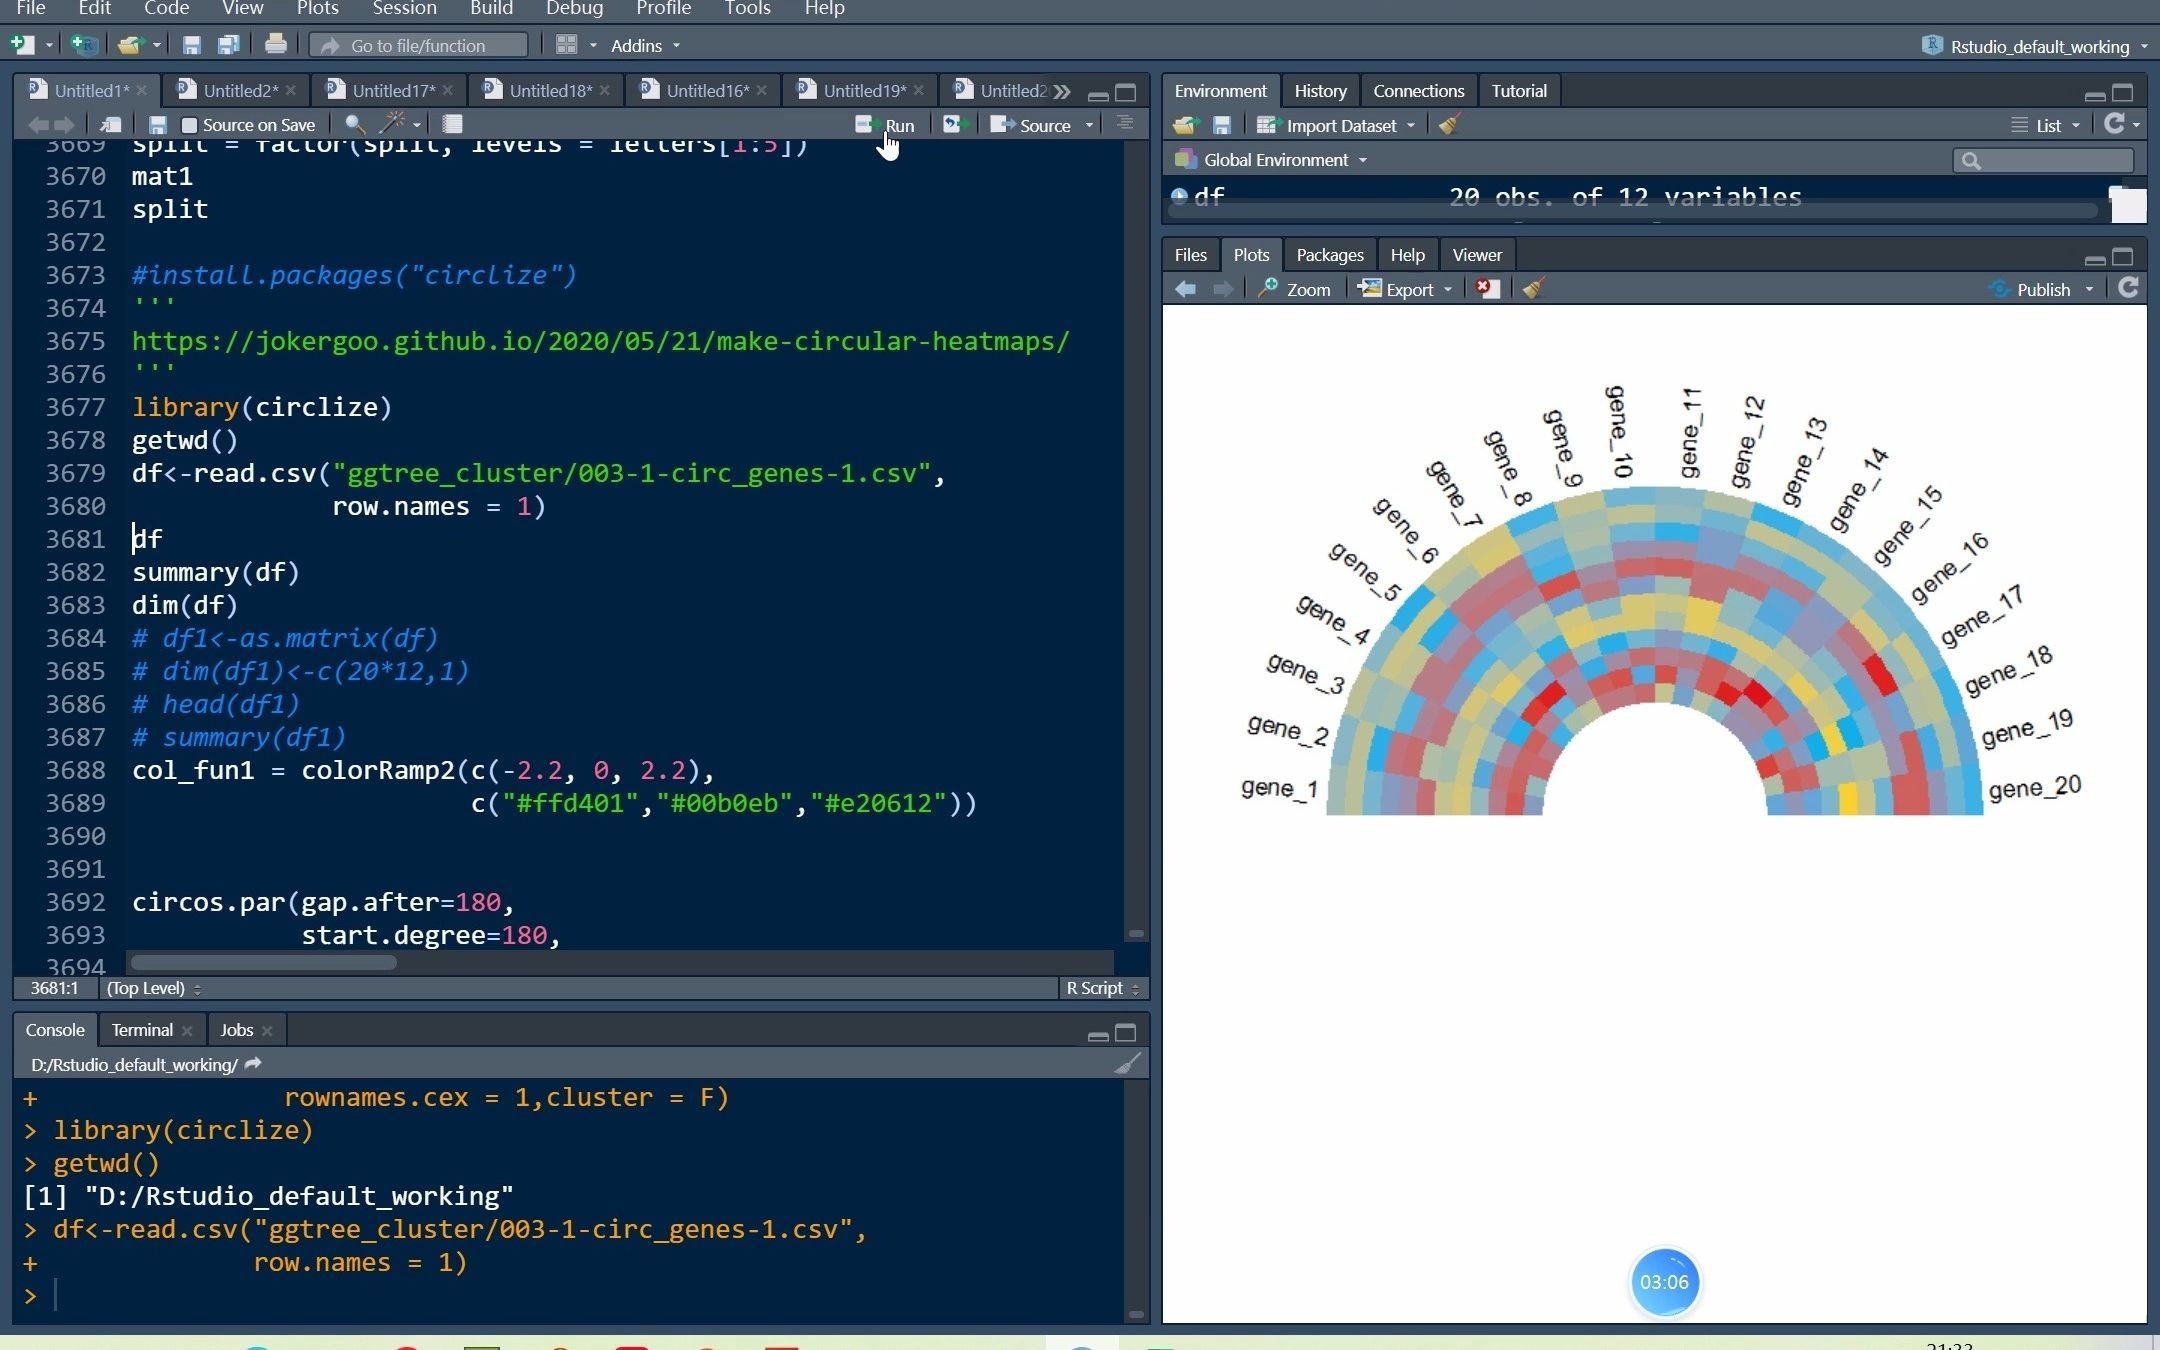Open the Global Environment dropdown
This screenshot has height=1350, width=2160.
click(1274, 160)
